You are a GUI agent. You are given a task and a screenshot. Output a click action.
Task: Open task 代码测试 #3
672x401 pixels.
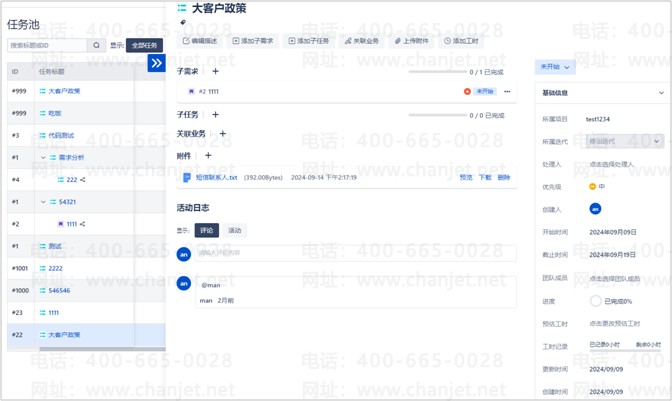(x=61, y=135)
